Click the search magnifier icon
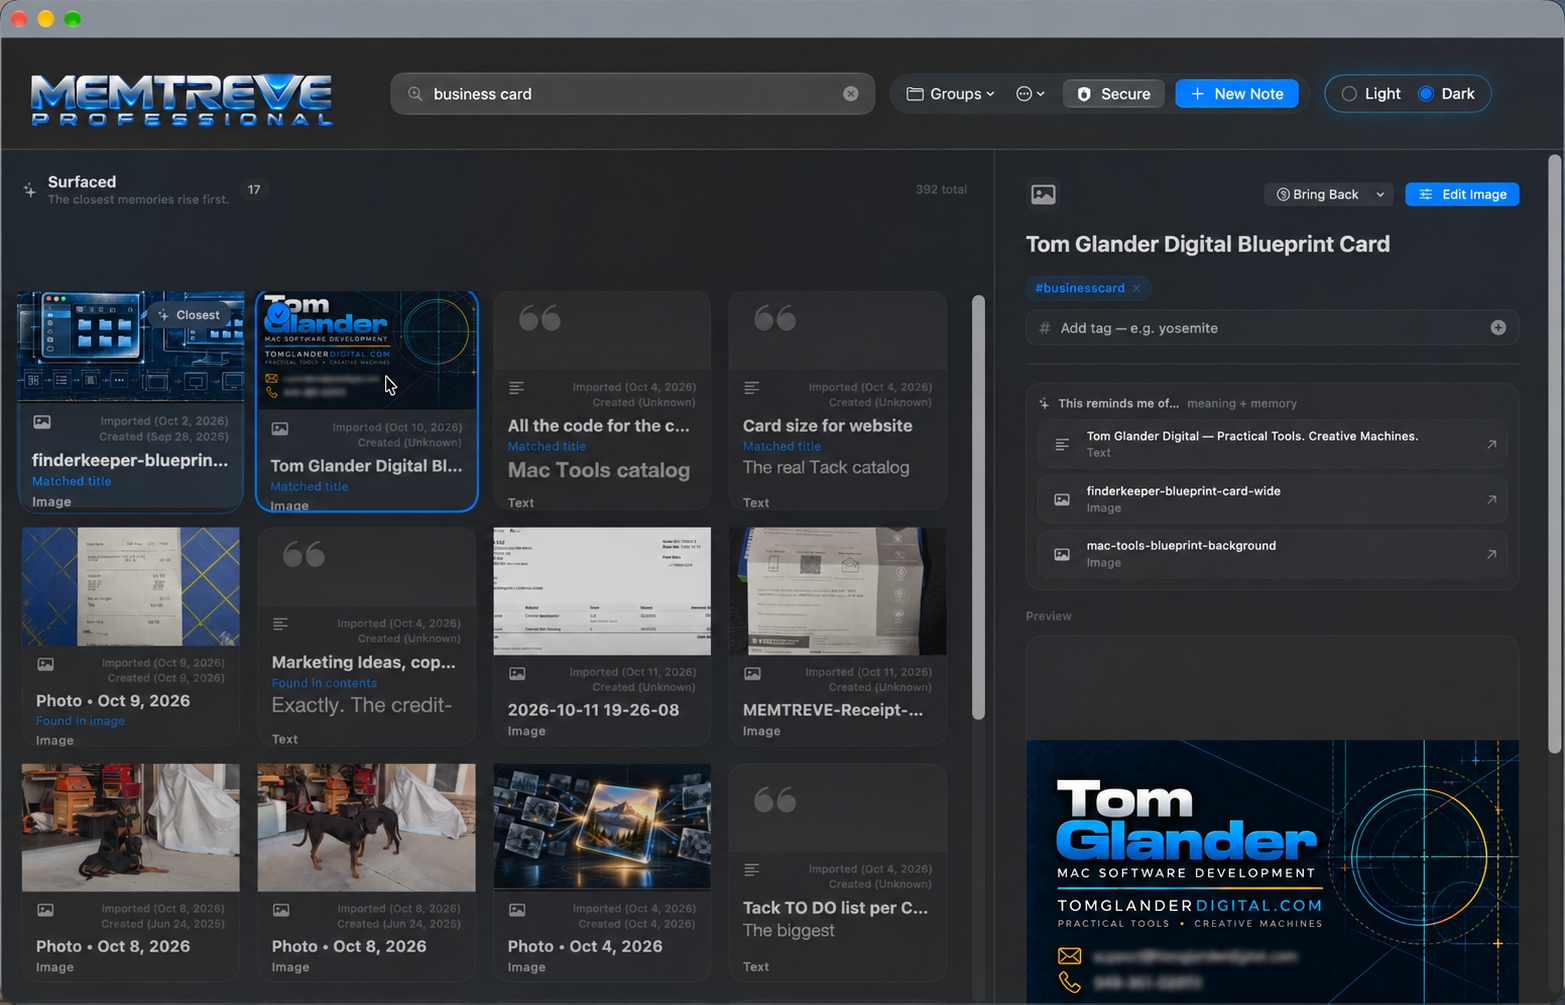1565x1005 pixels. (415, 94)
